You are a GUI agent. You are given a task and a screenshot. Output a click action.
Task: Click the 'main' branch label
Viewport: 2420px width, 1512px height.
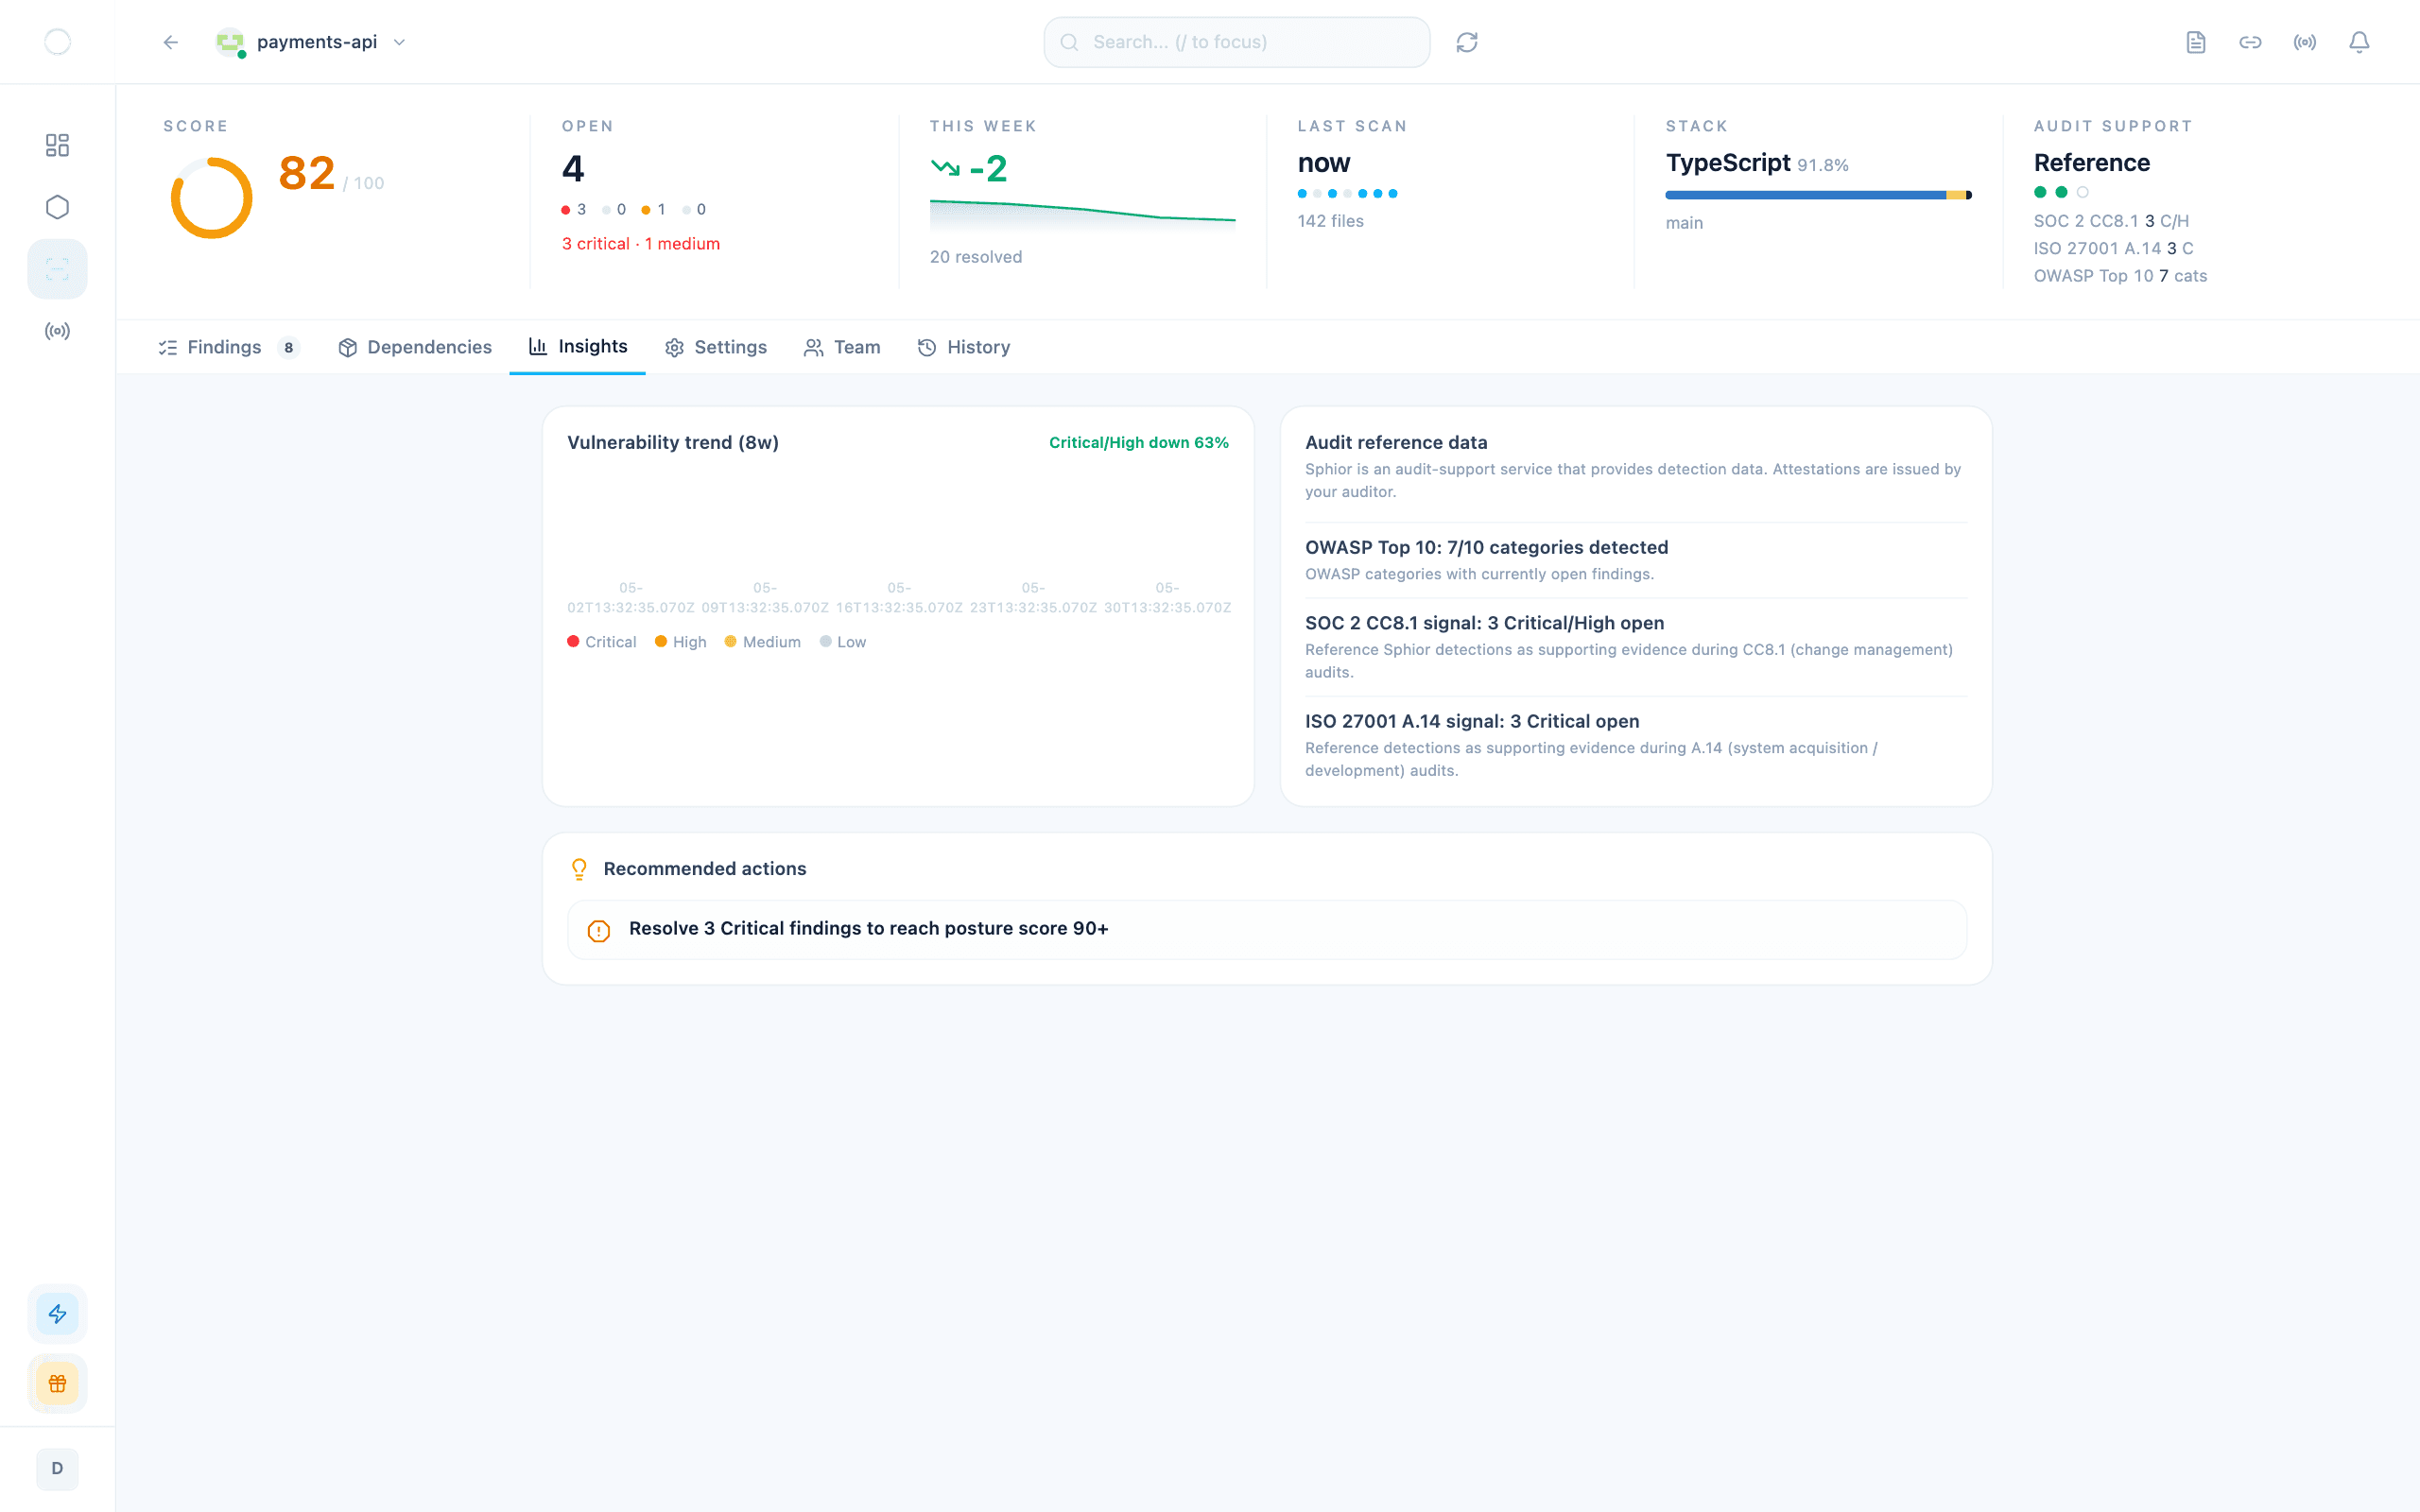pos(1684,223)
